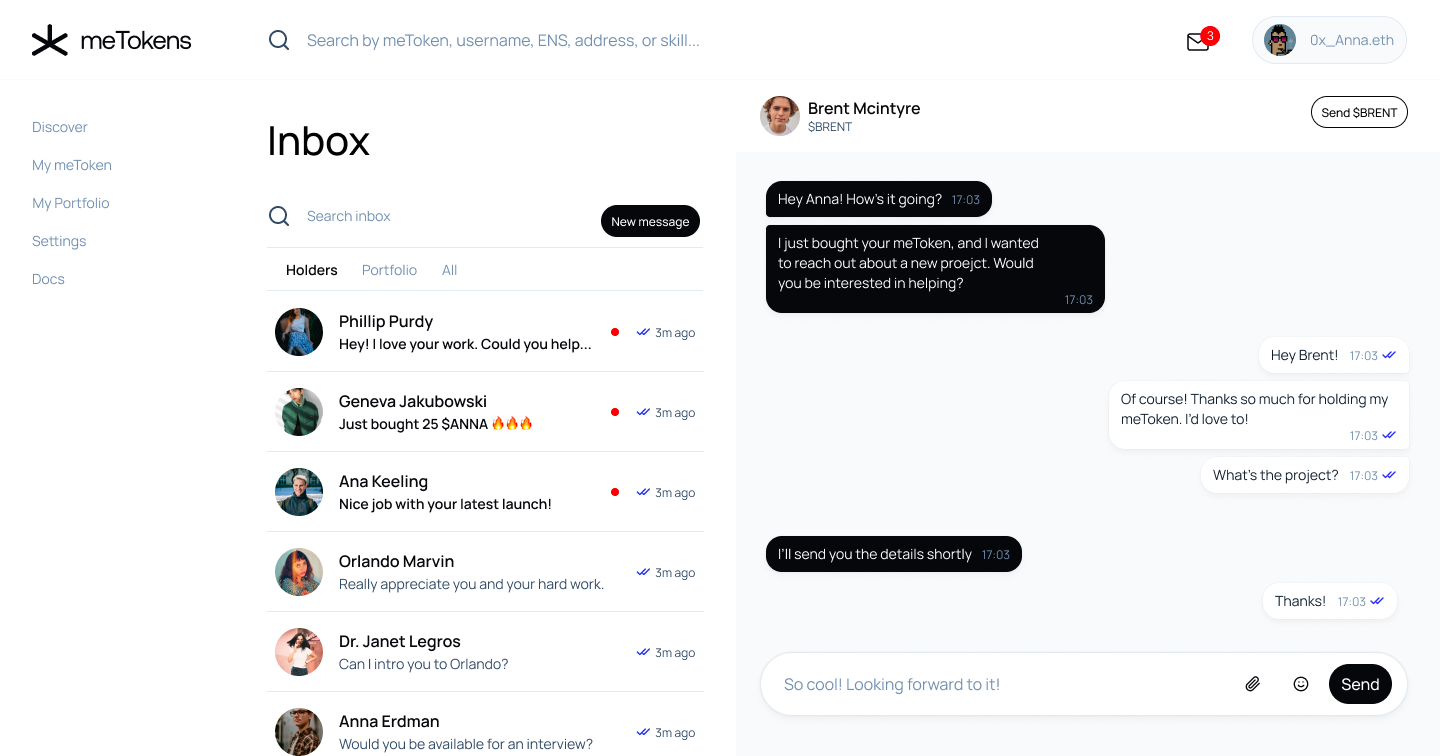Image resolution: width=1440 pixels, height=756 pixels.
Task: Click the magnifier icon in the inbox search
Action: point(278,216)
